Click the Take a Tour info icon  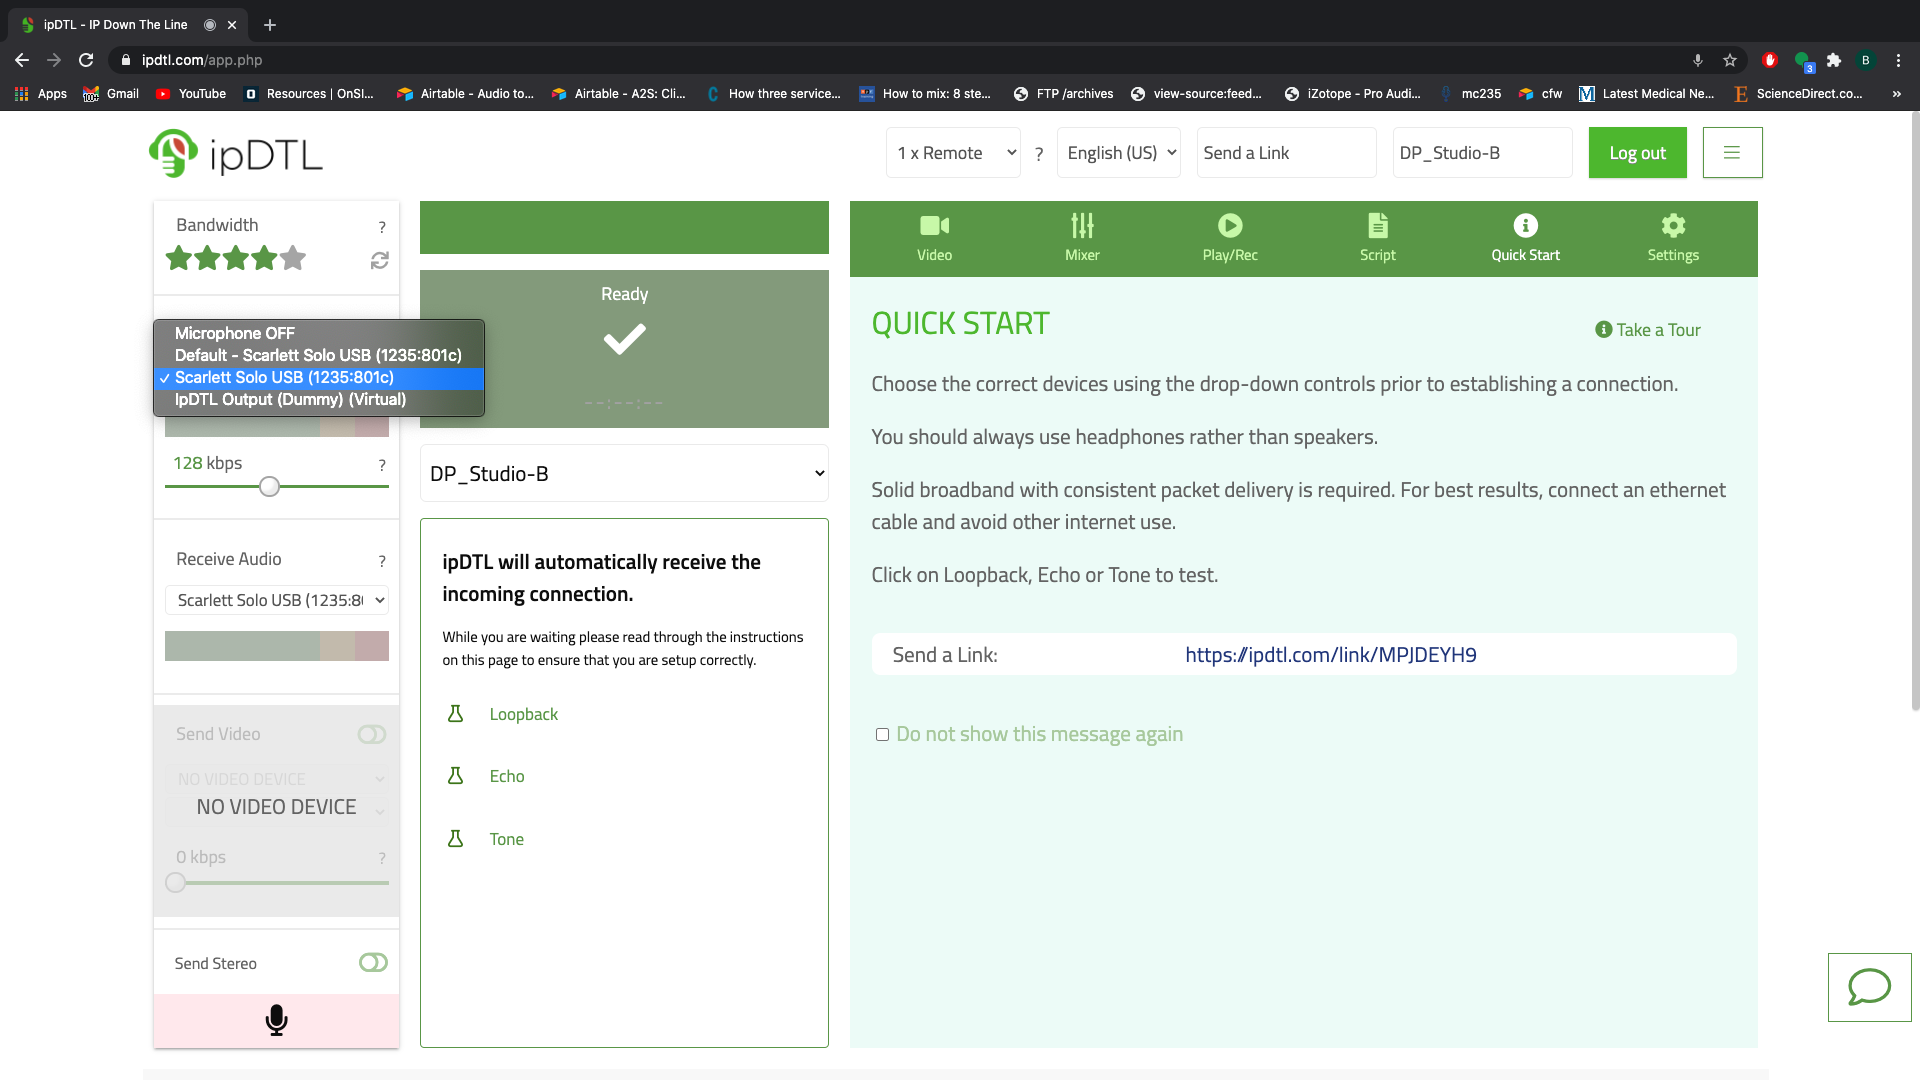1603,329
